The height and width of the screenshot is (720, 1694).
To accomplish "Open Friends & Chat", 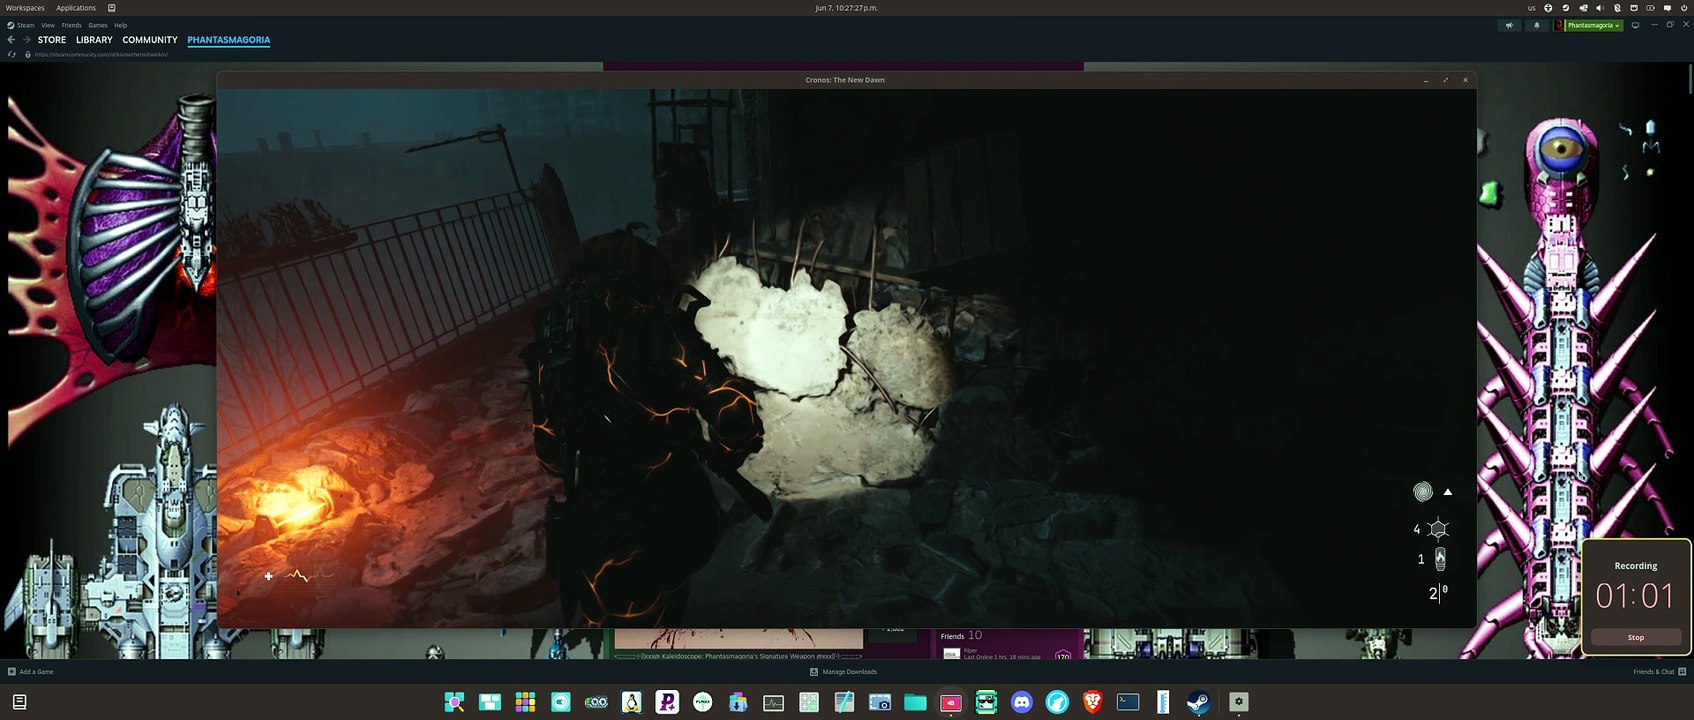I will click(1659, 672).
